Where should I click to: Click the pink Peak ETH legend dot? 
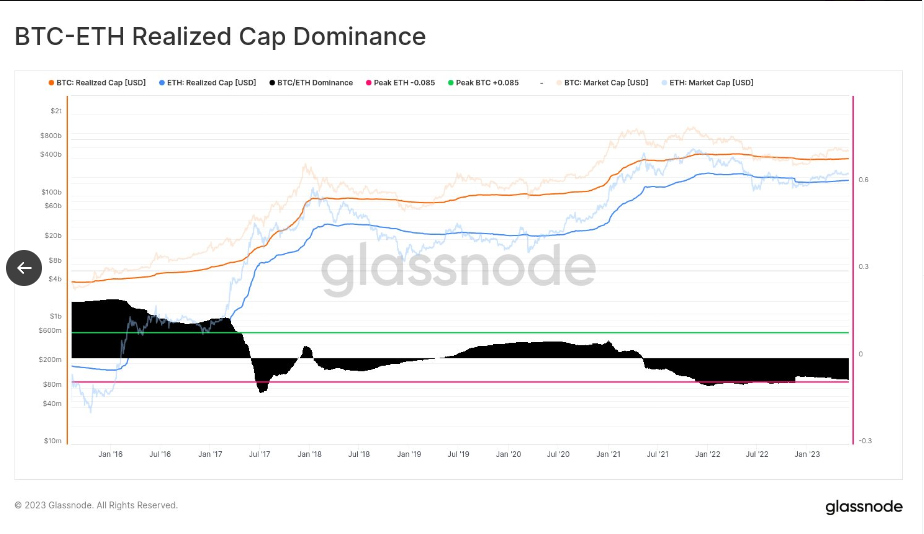(369, 83)
